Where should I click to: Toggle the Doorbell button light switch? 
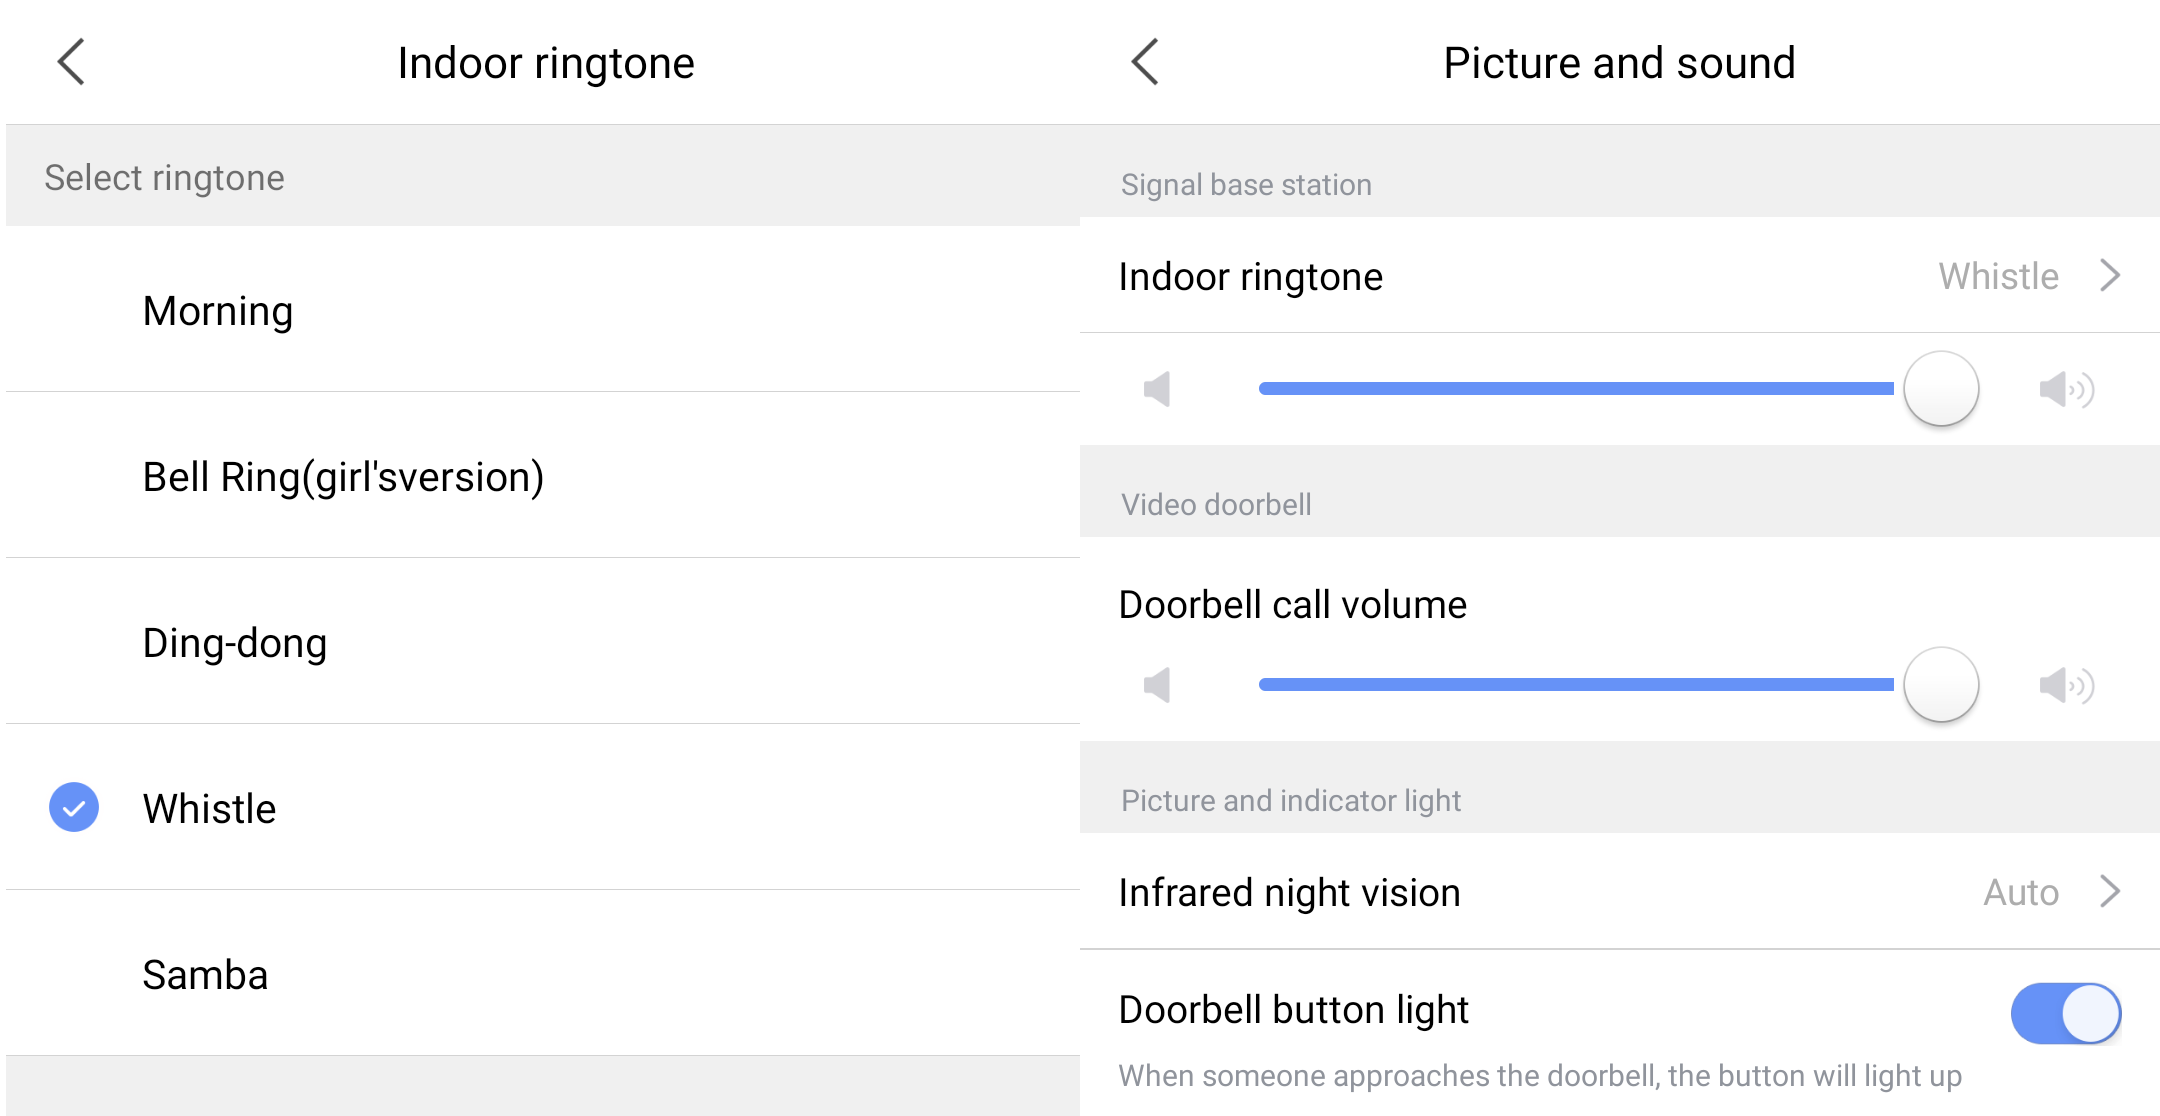pos(2065,1013)
